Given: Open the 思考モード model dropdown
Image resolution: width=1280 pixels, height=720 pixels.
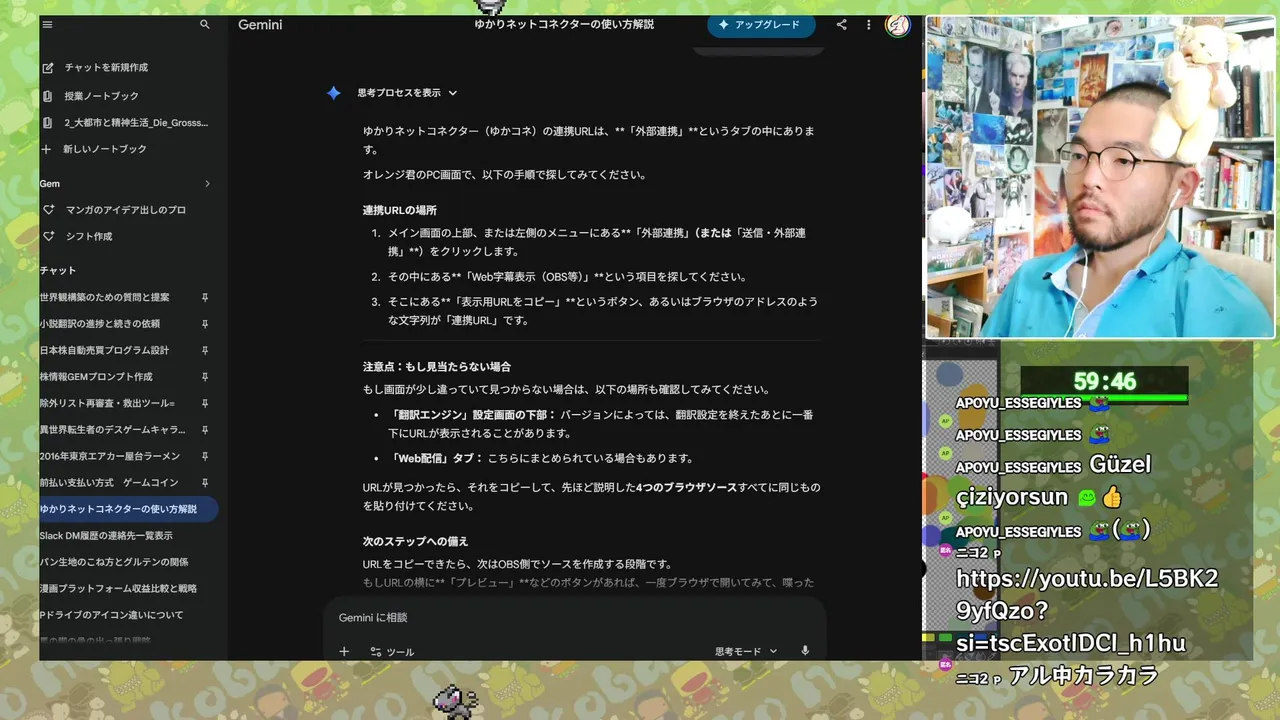Looking at the screenshot, I should point(746,651).
